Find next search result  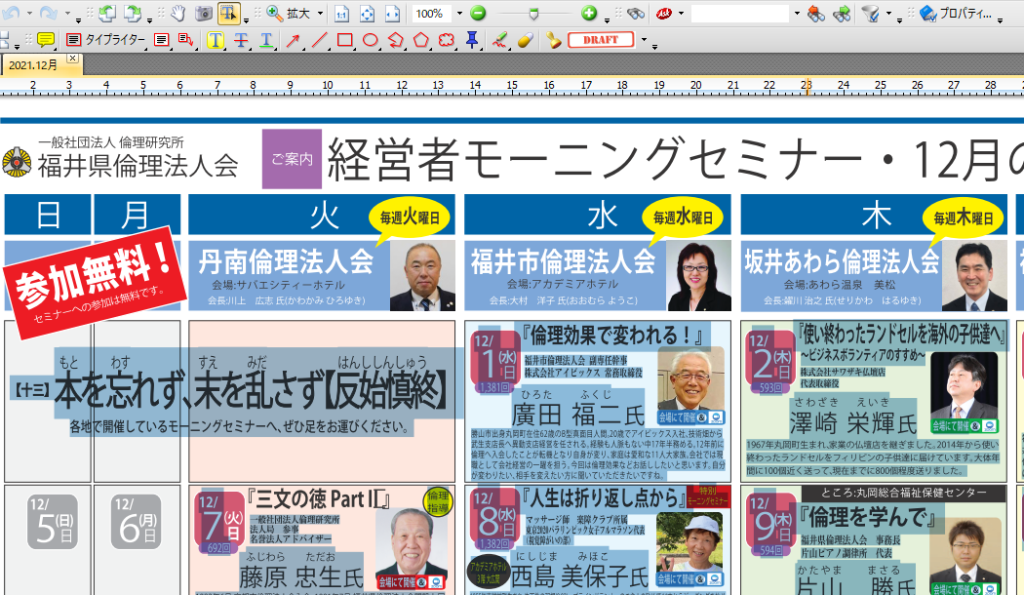tap(841, 13)
